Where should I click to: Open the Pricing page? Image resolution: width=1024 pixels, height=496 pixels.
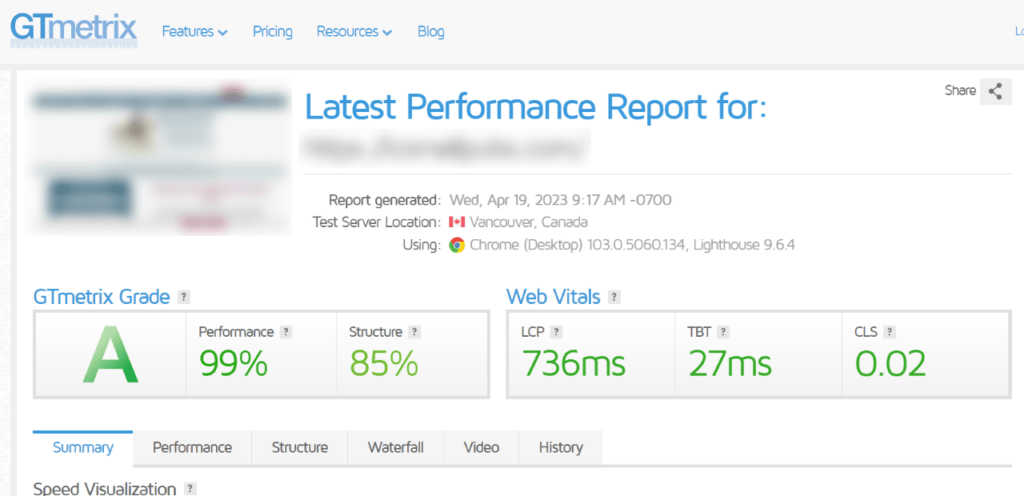[272, 31]
